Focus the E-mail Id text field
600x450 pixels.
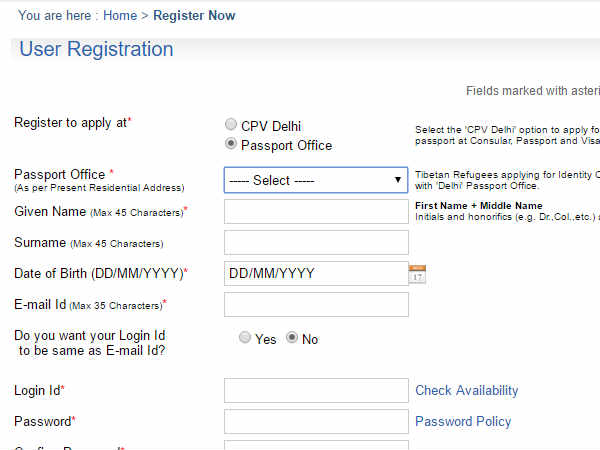[x=316, y=304]
